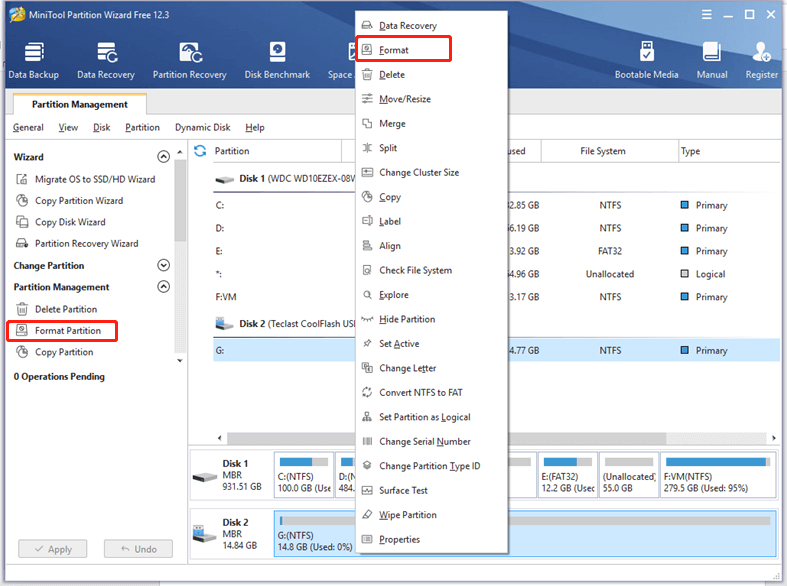
Task: Start Disk Benchmark tool
Action: [277, 59]
